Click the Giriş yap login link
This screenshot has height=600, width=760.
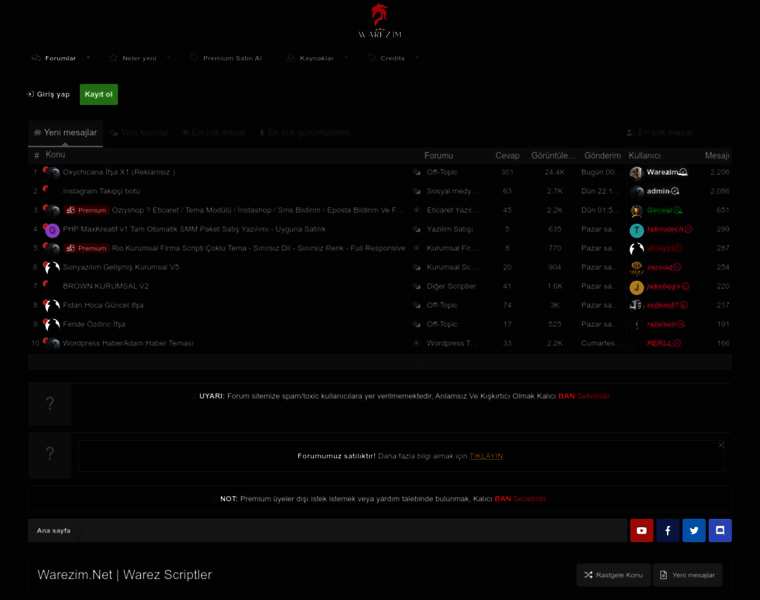click(48, 94)
